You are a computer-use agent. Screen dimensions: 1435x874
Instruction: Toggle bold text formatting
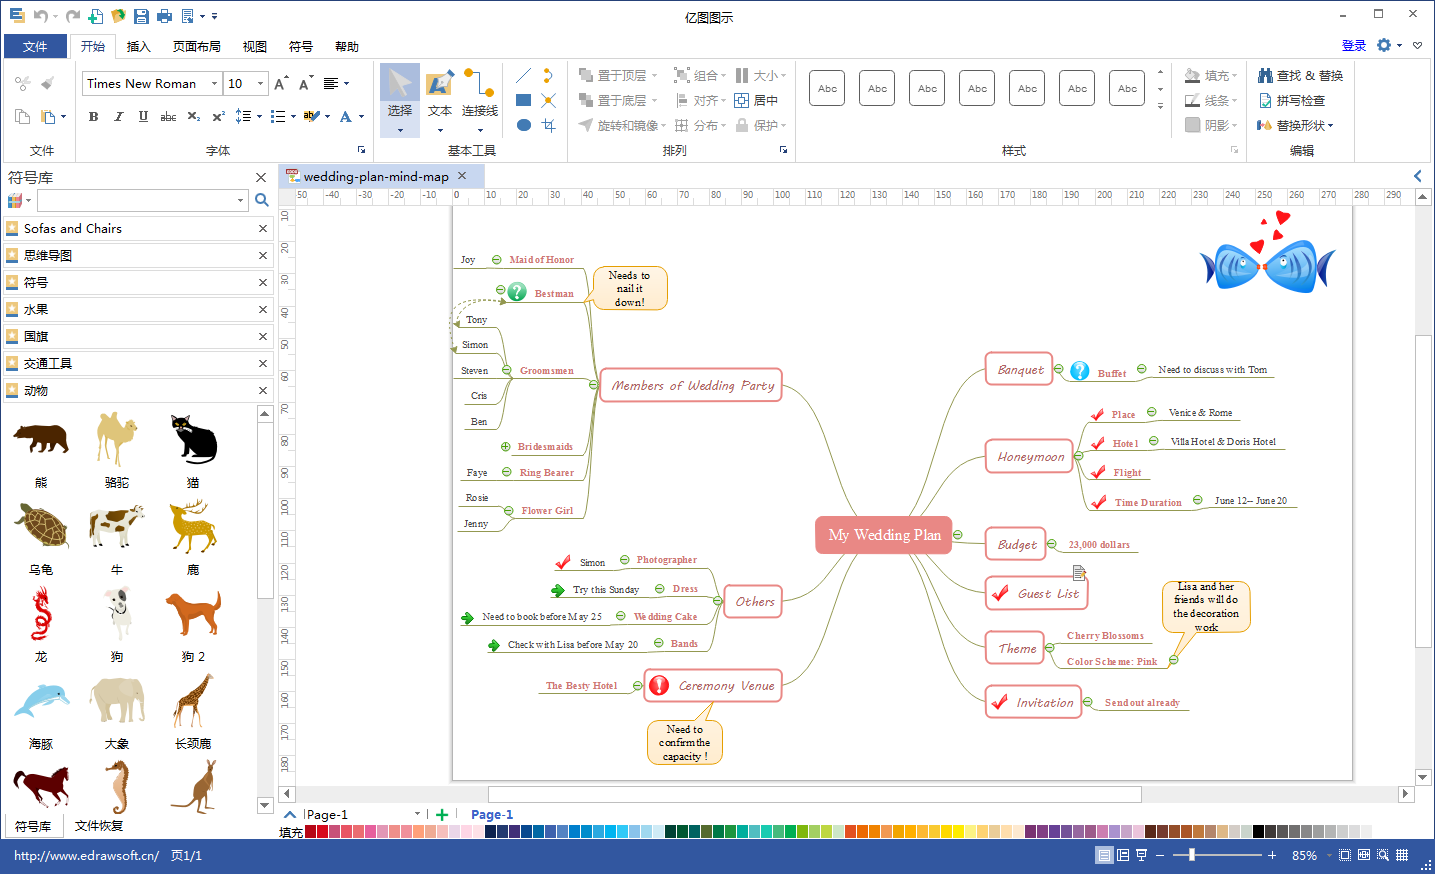click(93, 116)
